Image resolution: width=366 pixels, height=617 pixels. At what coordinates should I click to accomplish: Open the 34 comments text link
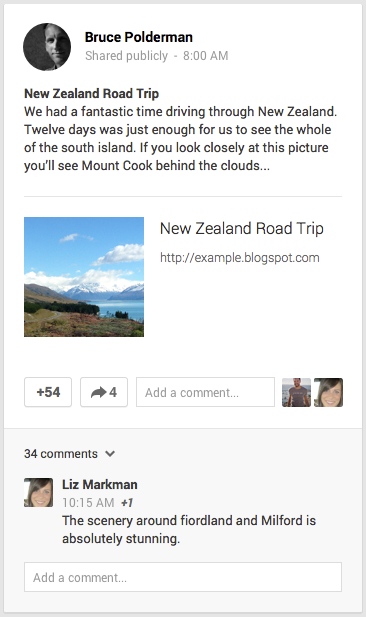[x=61, y=454]
